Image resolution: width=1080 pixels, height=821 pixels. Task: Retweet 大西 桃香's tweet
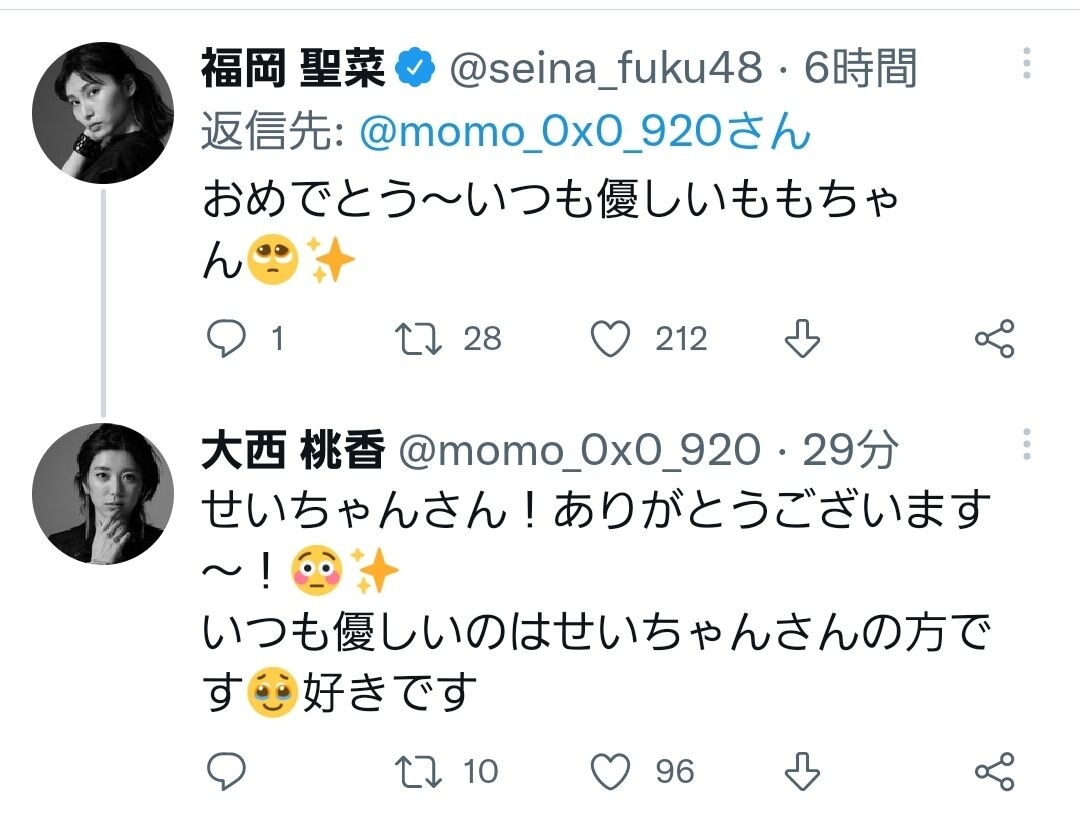pyautogui.click(x=419, y=771)
